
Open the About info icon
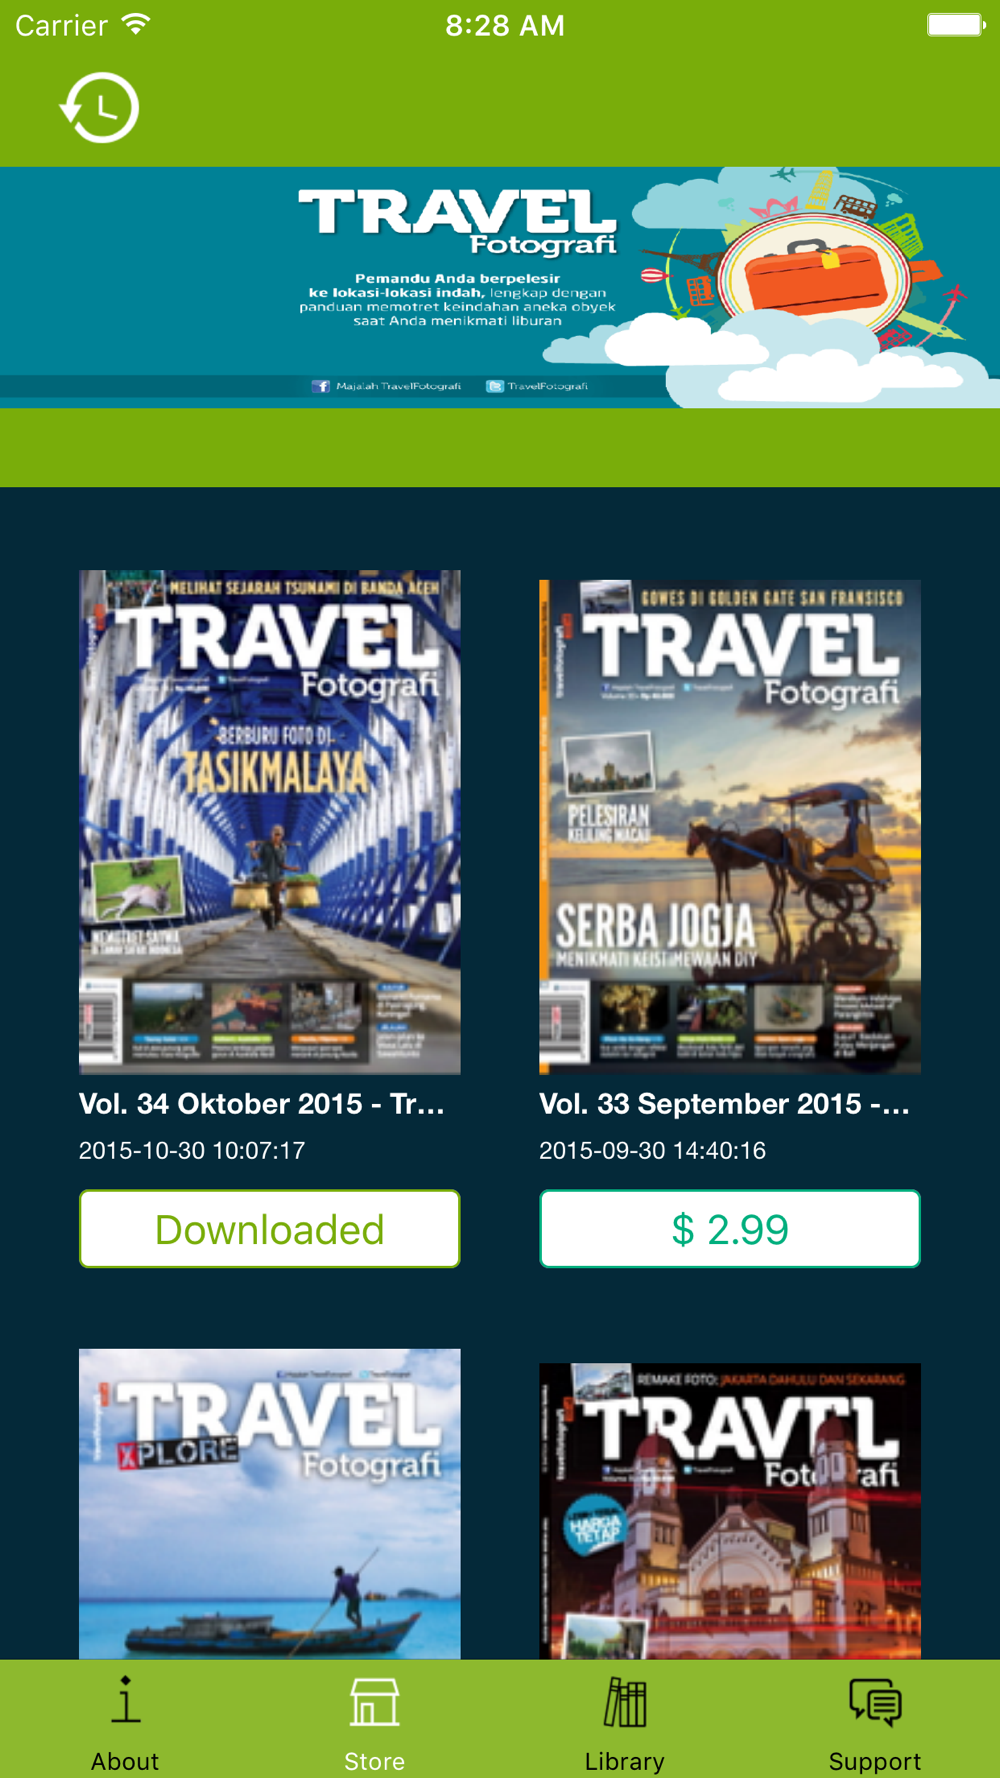125,1700
